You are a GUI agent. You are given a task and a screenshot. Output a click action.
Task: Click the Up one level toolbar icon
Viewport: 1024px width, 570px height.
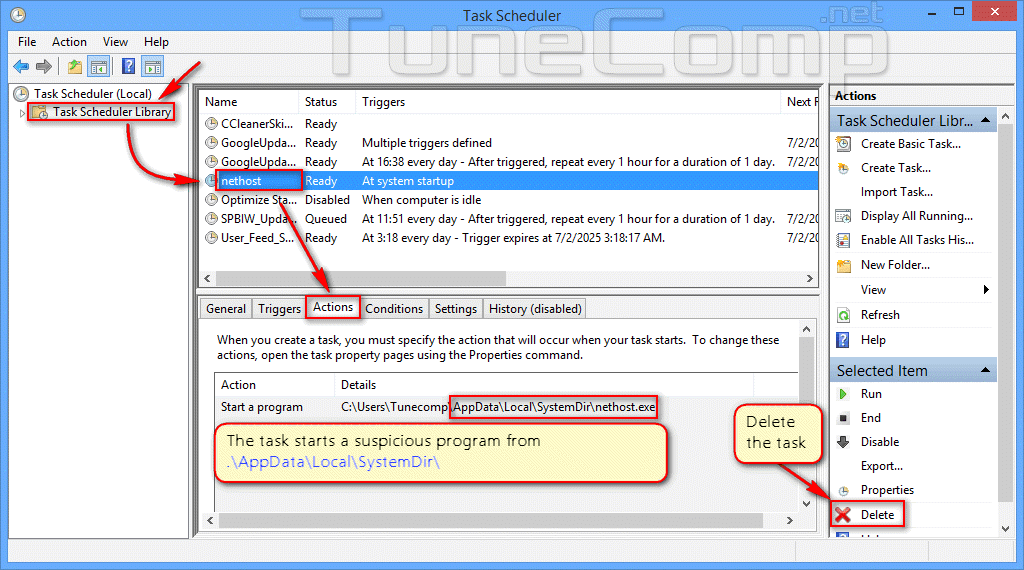tap(75, 66)
